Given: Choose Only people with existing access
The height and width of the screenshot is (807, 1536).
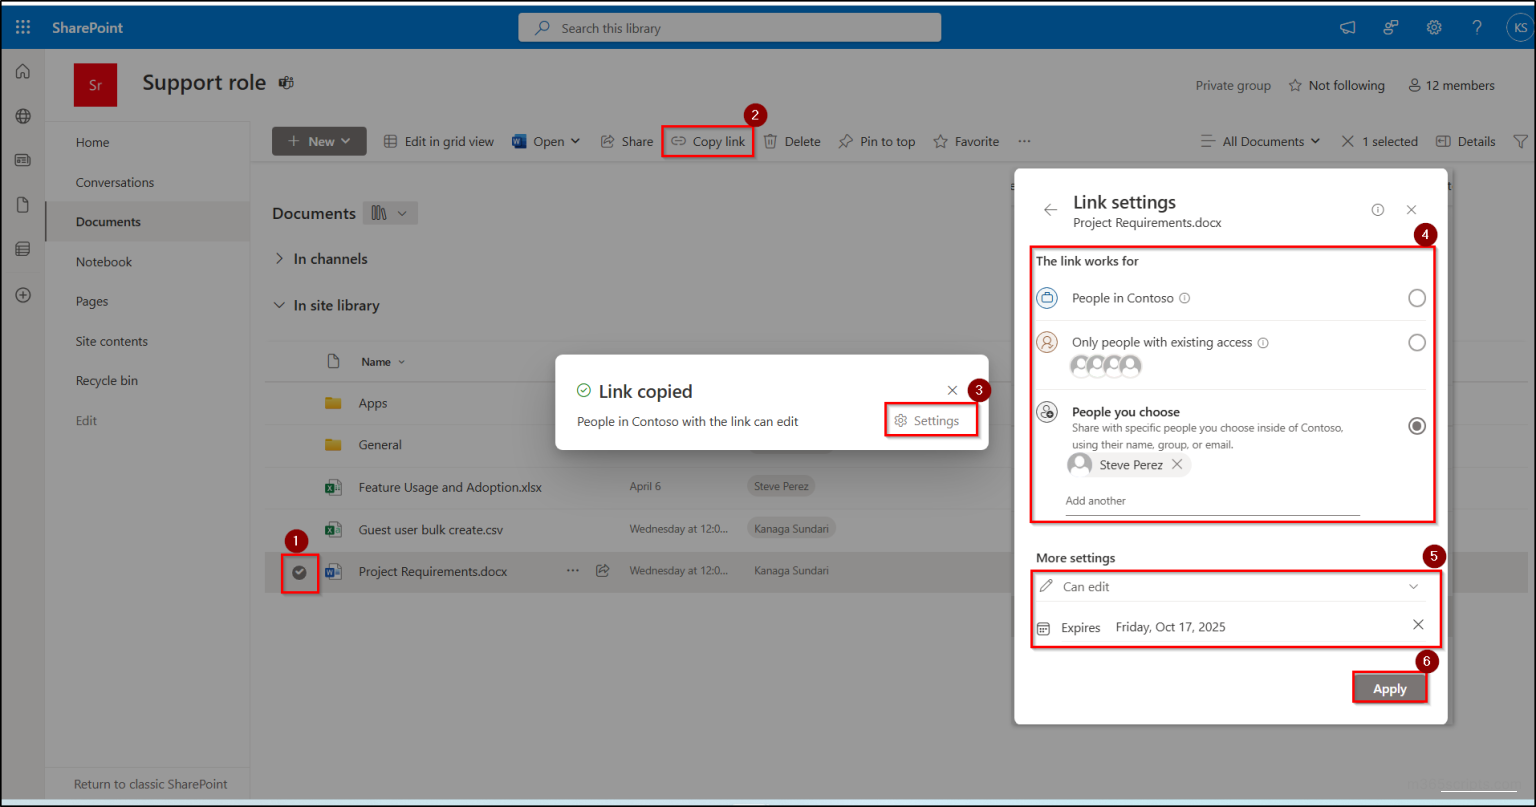Looking at the screenshot, I should (x=1417, y=342).
